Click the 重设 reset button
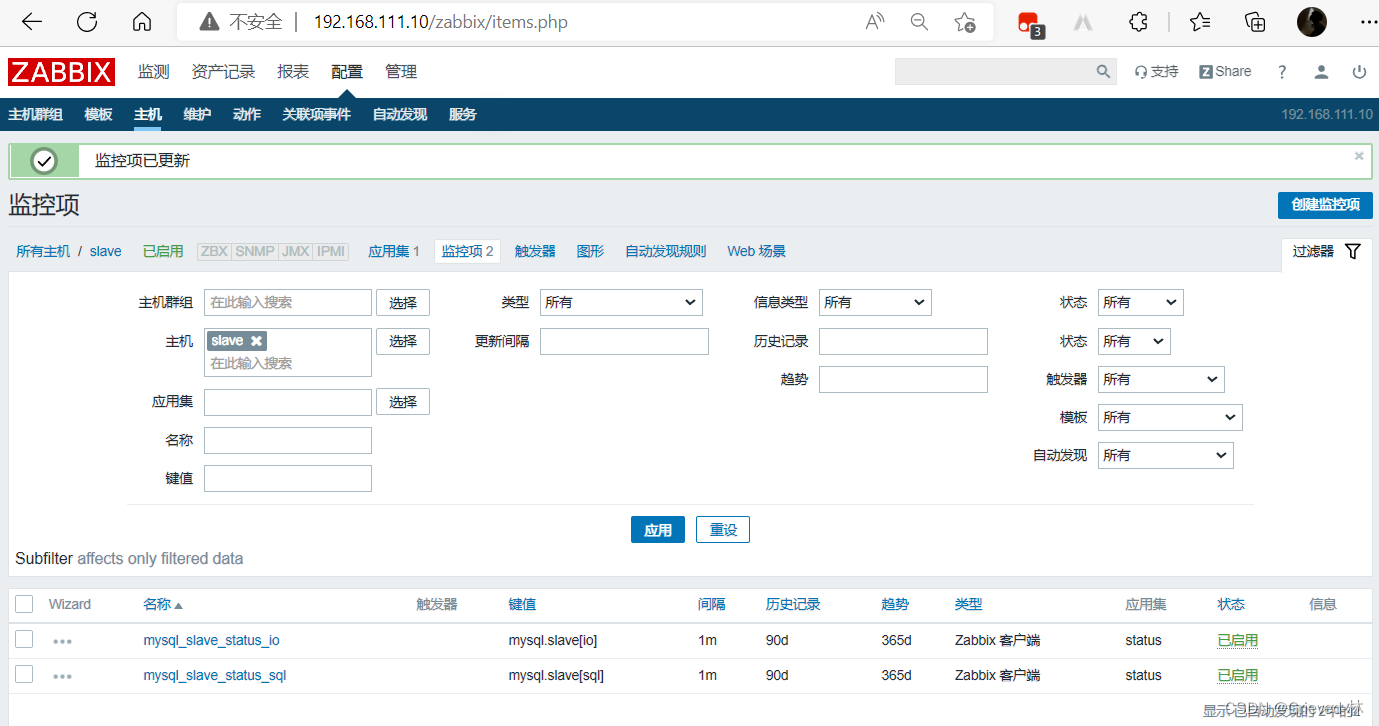Image resolution: width=1379 pixels, height=726 pixels. coord(723,530)
